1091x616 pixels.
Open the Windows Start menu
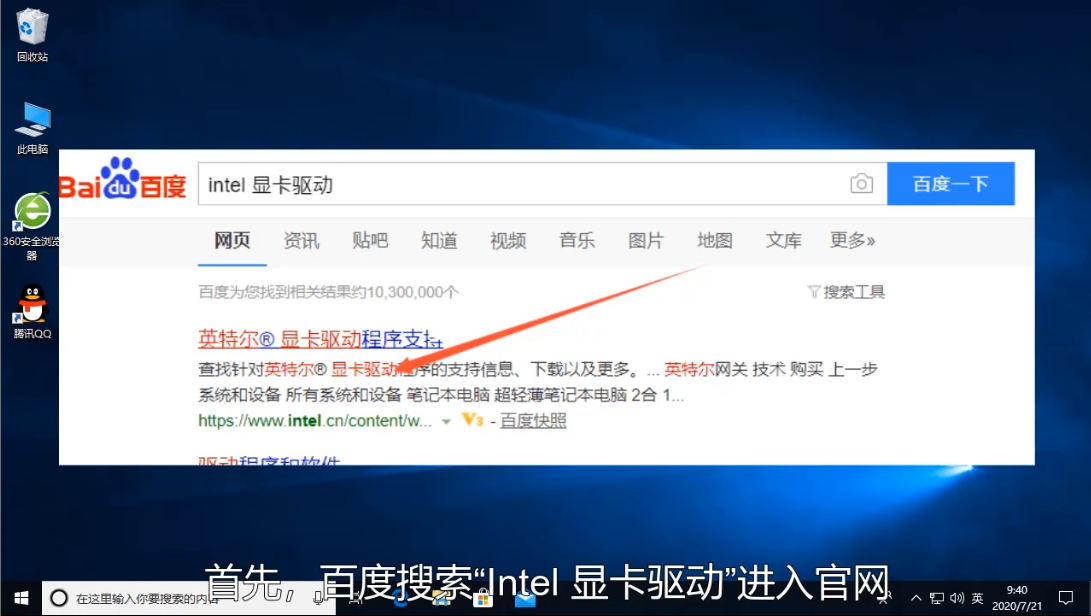click(20, 598)
